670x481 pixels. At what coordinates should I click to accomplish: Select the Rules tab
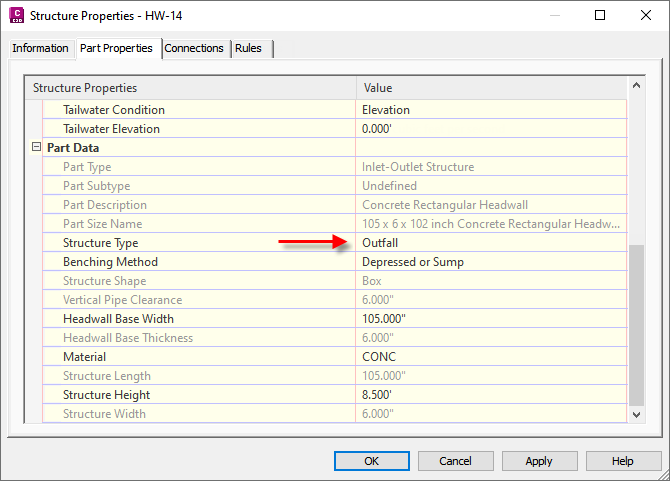248,48
